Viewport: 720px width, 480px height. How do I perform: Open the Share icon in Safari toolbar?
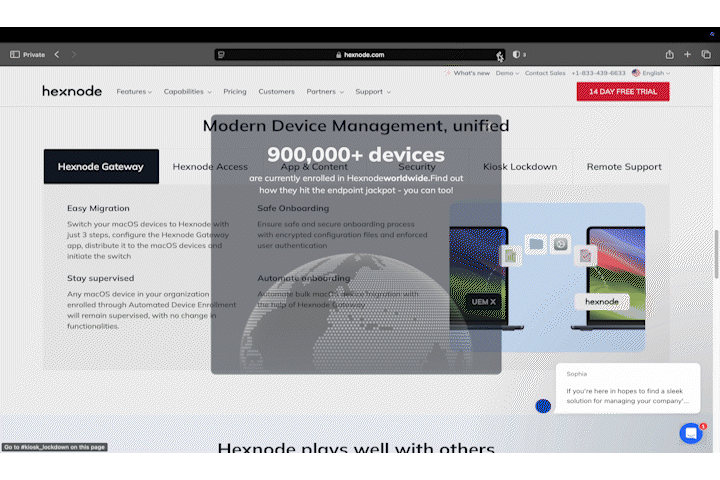coord(669,55)
